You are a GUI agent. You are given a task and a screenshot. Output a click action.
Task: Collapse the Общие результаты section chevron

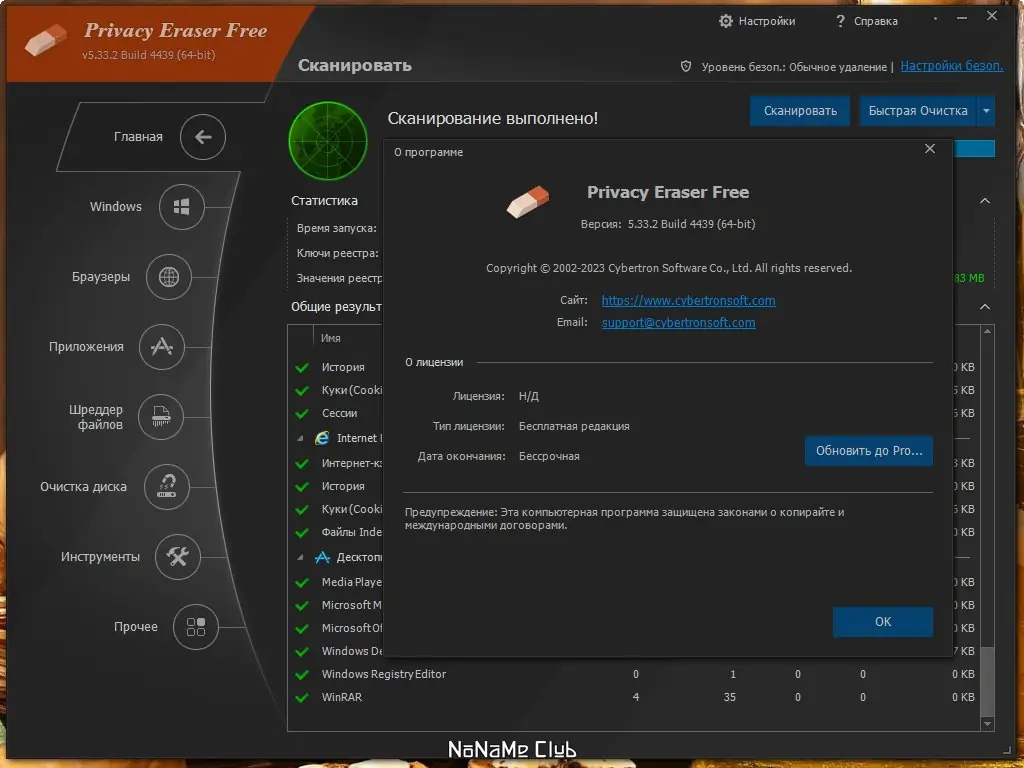tap(985, 306)
